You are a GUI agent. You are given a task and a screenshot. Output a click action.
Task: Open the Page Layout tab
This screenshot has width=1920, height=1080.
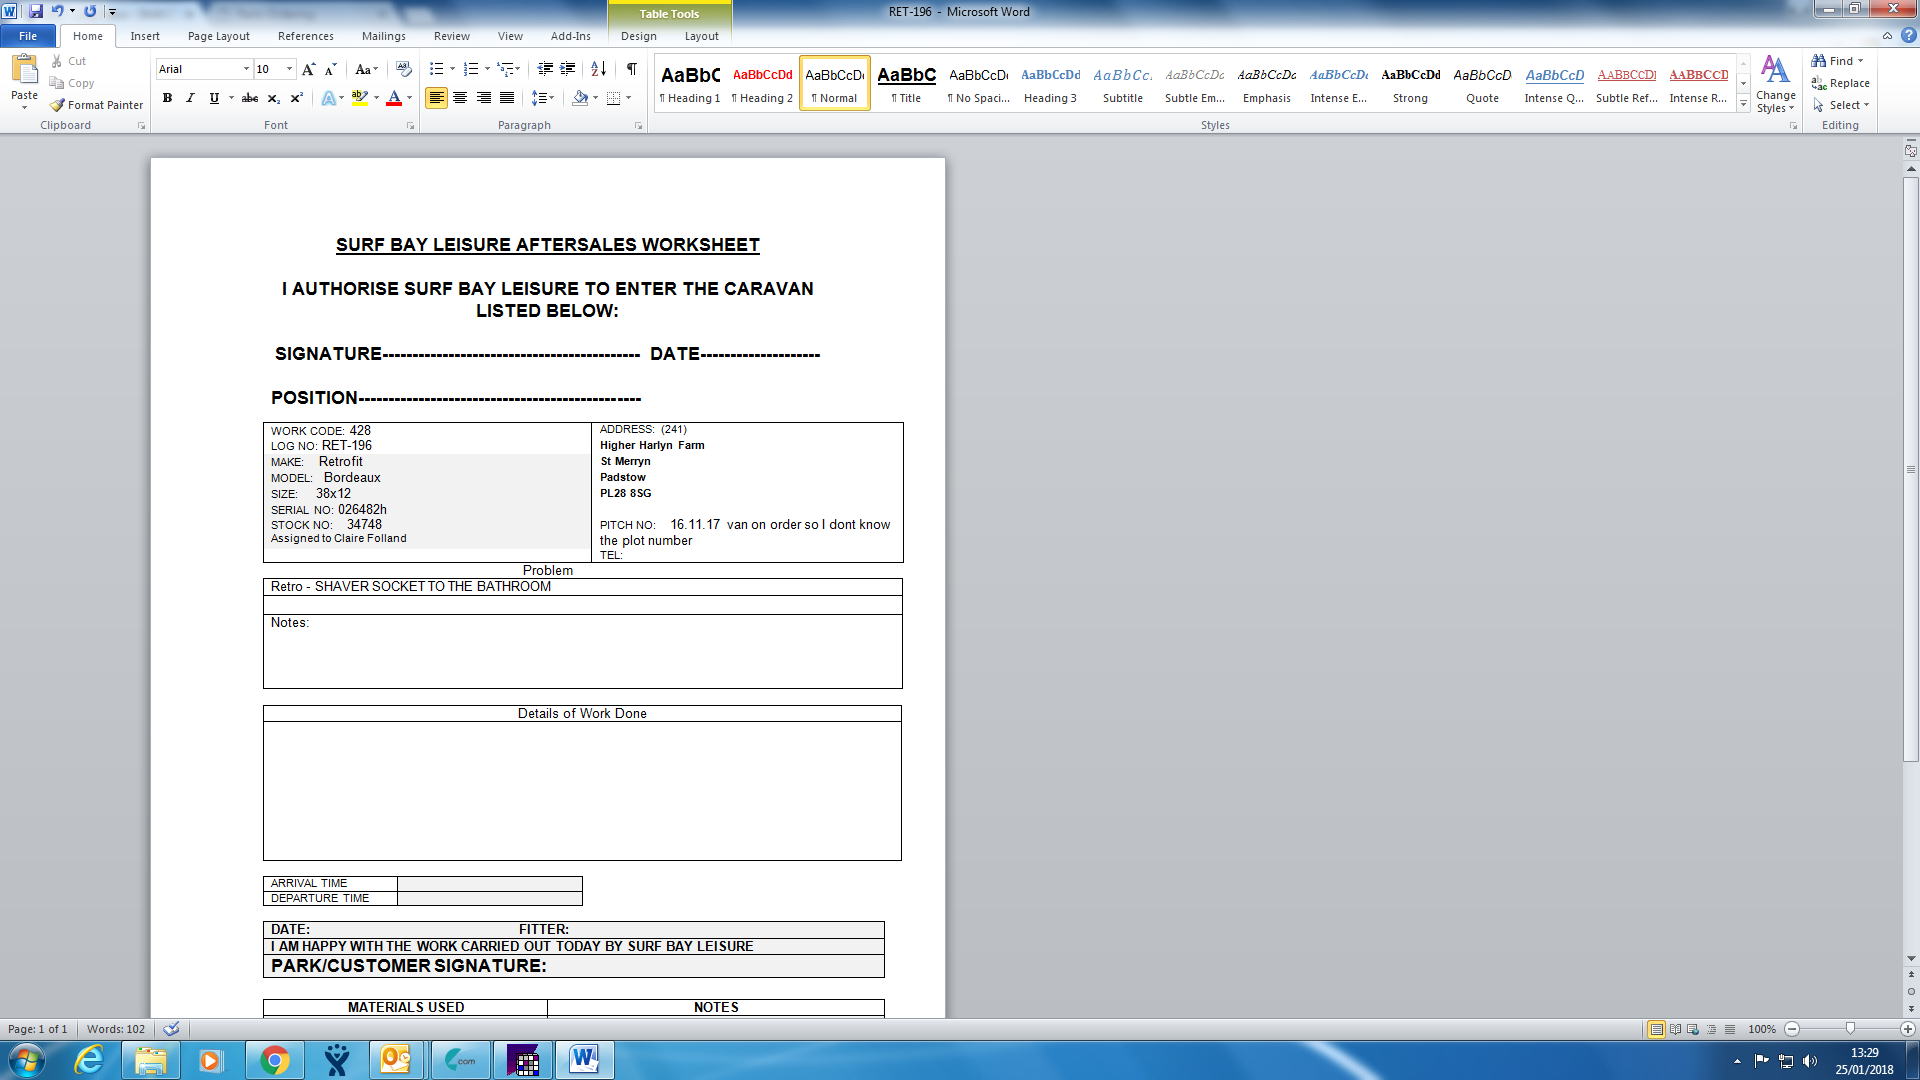coord(218,36)
